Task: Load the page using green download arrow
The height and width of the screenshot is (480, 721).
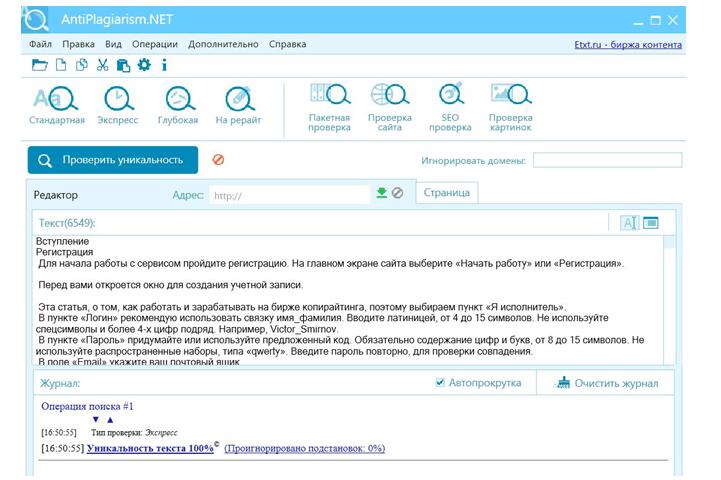Action: point(382,193)
